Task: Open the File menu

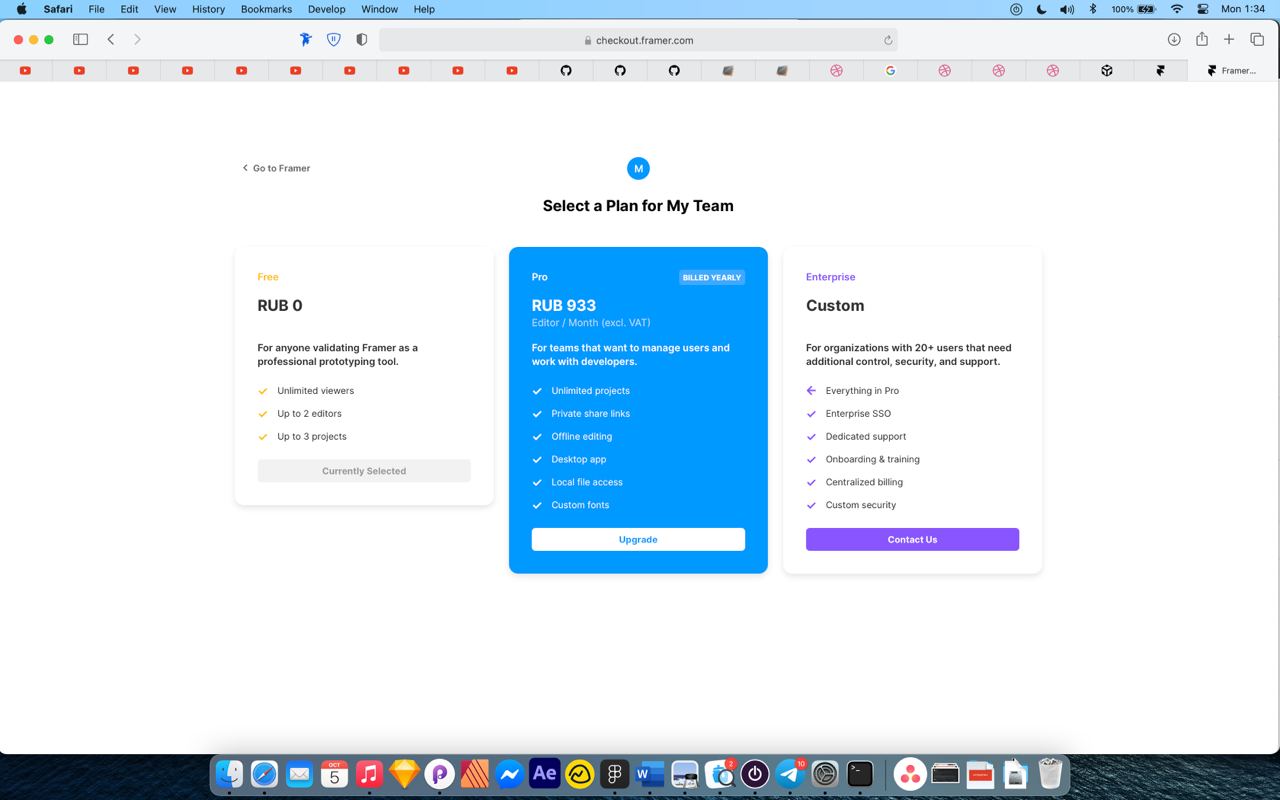Action: point(96,9)
